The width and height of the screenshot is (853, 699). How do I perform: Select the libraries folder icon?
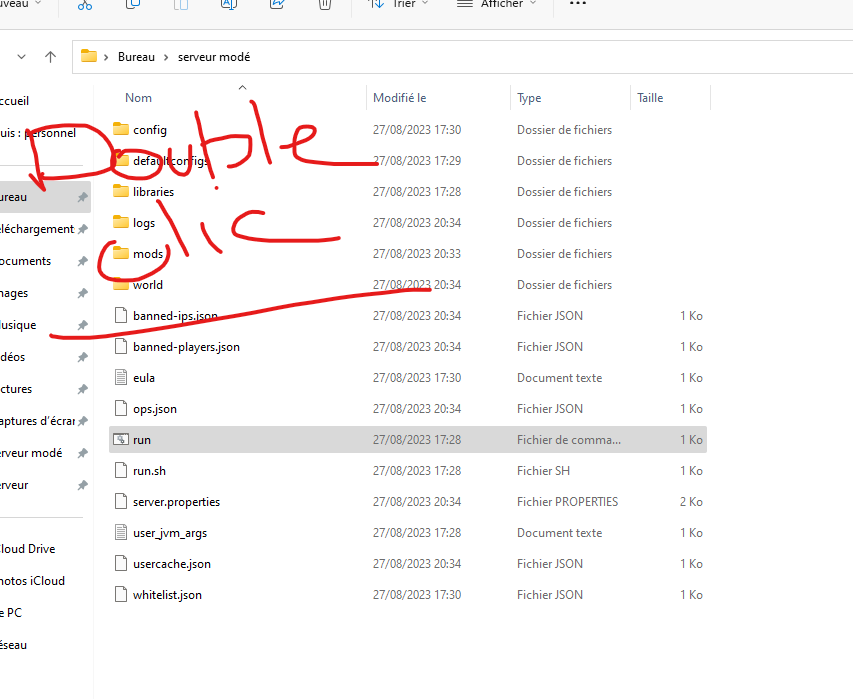tap(121, 191)
